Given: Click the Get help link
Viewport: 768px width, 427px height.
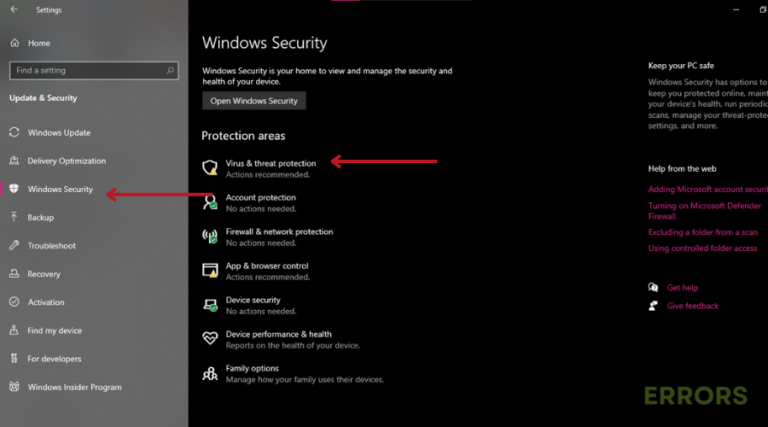Looking at the screenshot, I should click(681, 287).
